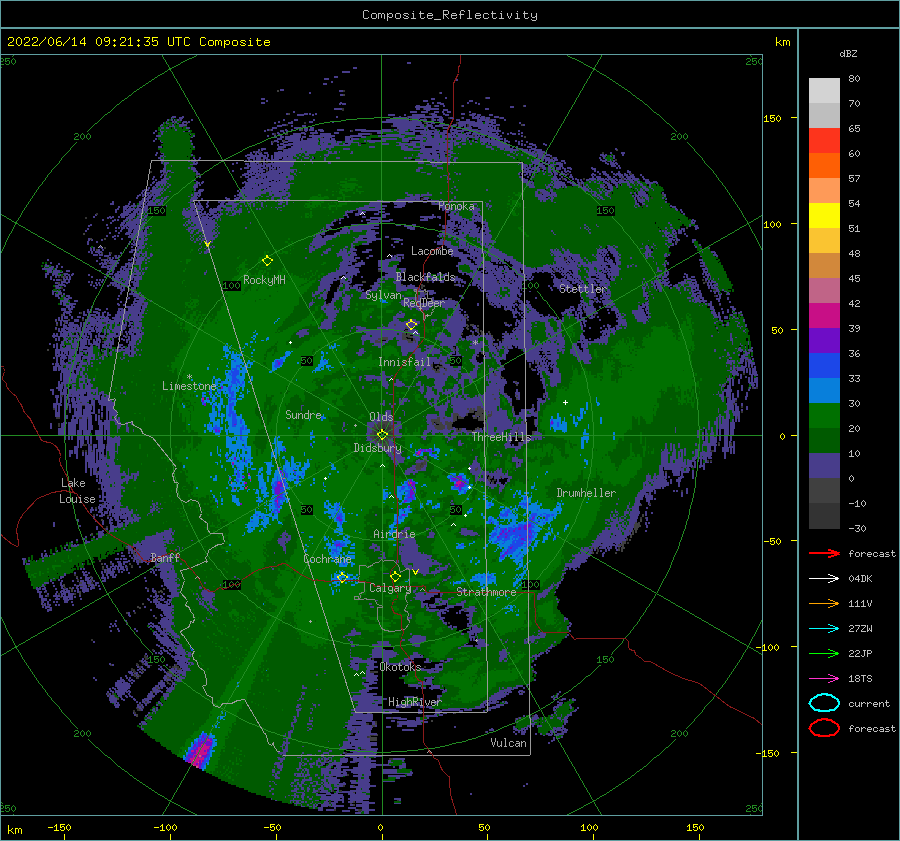Click the Sylvan label on the map
Viewport: 900px width, 841px height.
[x=383, y=295]
